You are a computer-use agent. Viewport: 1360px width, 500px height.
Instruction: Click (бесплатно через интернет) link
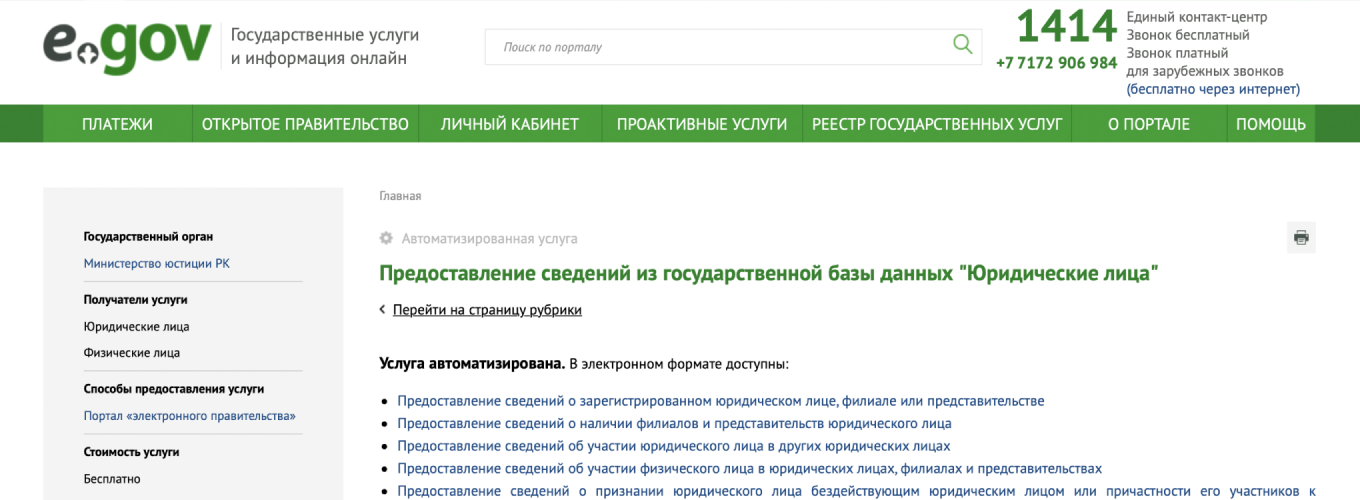[1213, 89]
